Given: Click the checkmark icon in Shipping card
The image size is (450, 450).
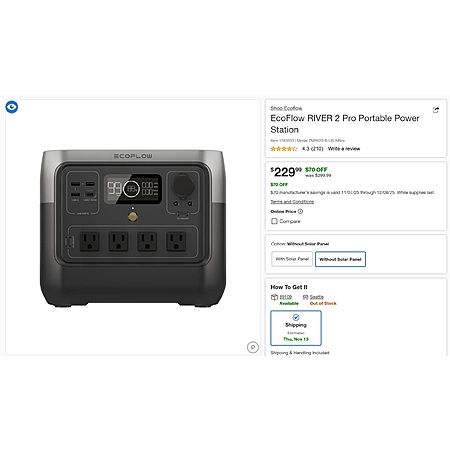Looking at the screenshot, I should coord(296,317).
